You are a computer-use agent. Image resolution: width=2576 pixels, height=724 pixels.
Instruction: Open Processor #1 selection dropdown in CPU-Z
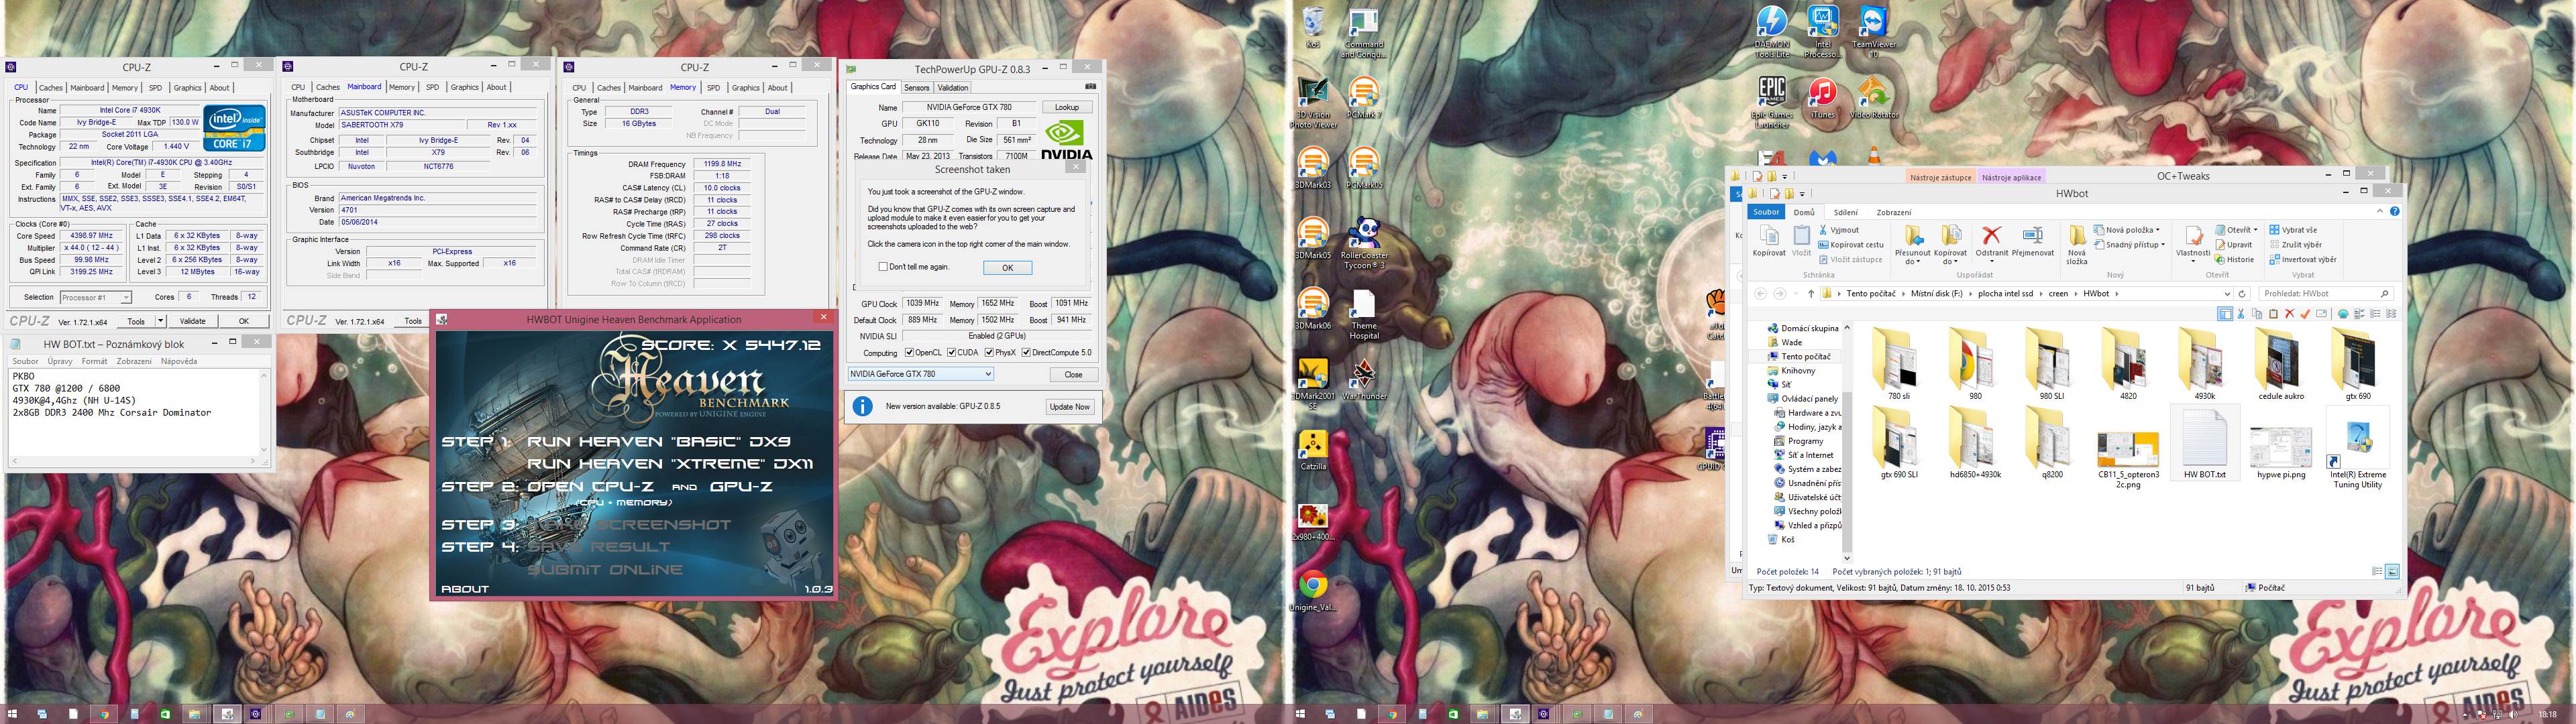pos(95,297)
